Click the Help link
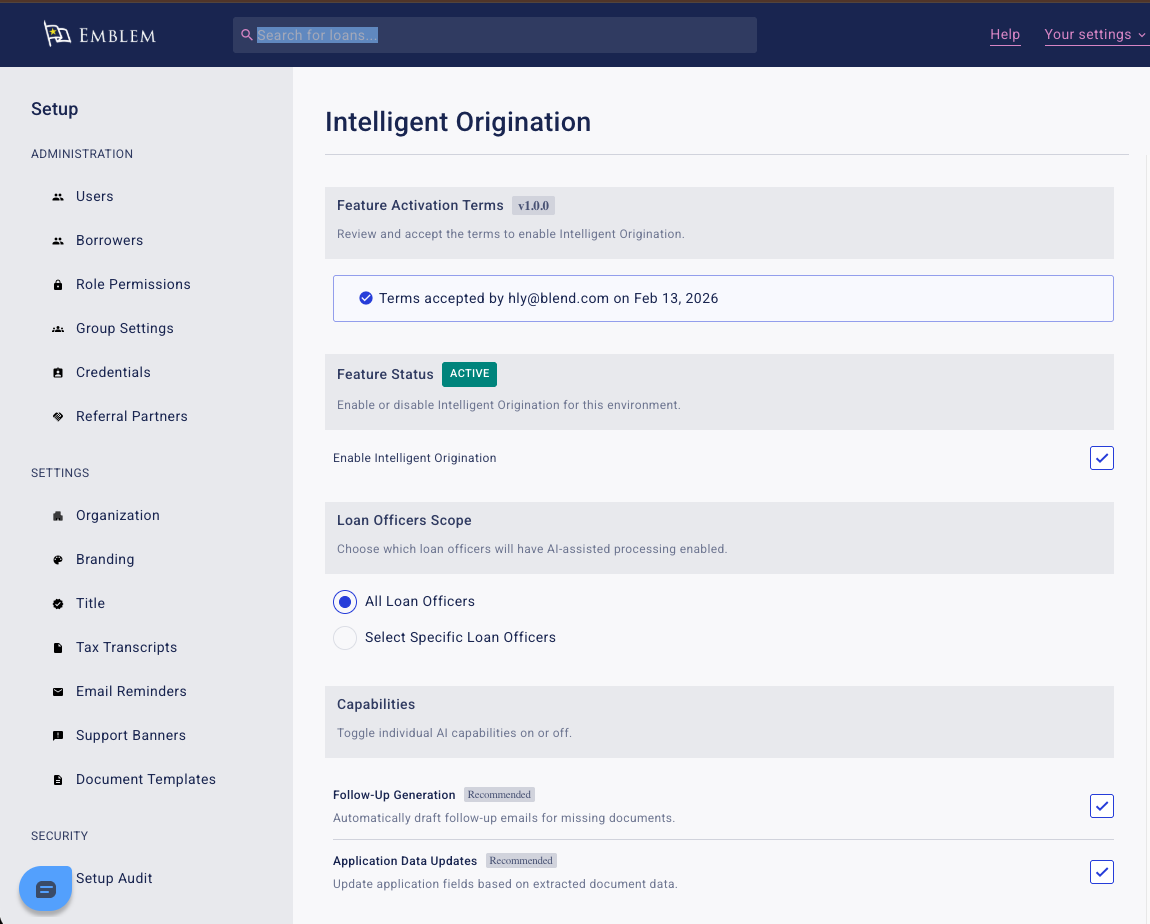Screen dimensions: 1150x924 pyautogui.click(x=1005, y=35)
